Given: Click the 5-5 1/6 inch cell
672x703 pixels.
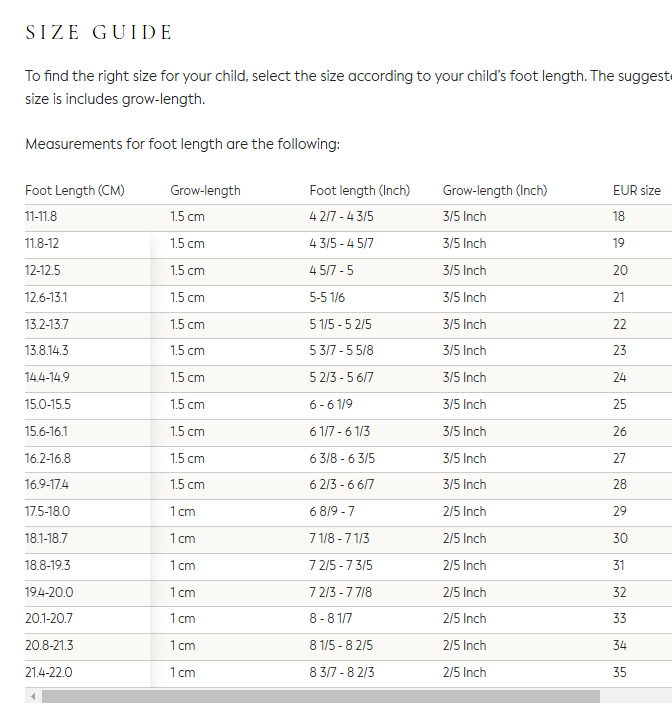Looking at the screenshot, I should (x=327, y=297).
